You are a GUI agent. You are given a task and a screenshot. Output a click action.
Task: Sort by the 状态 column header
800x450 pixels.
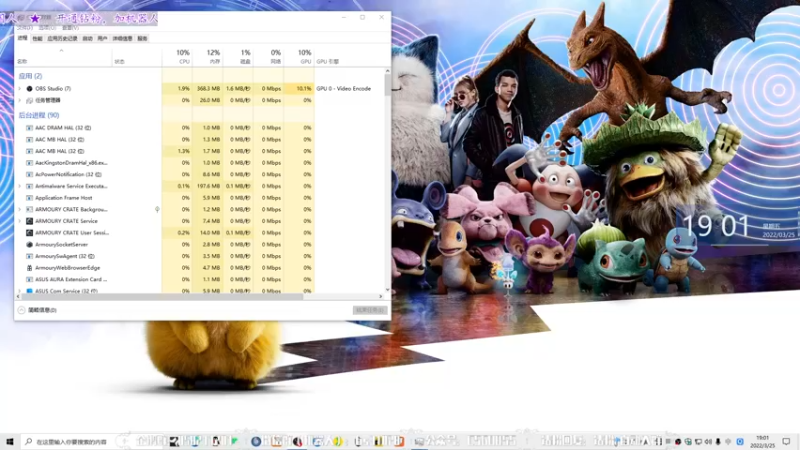coord(137,56)
